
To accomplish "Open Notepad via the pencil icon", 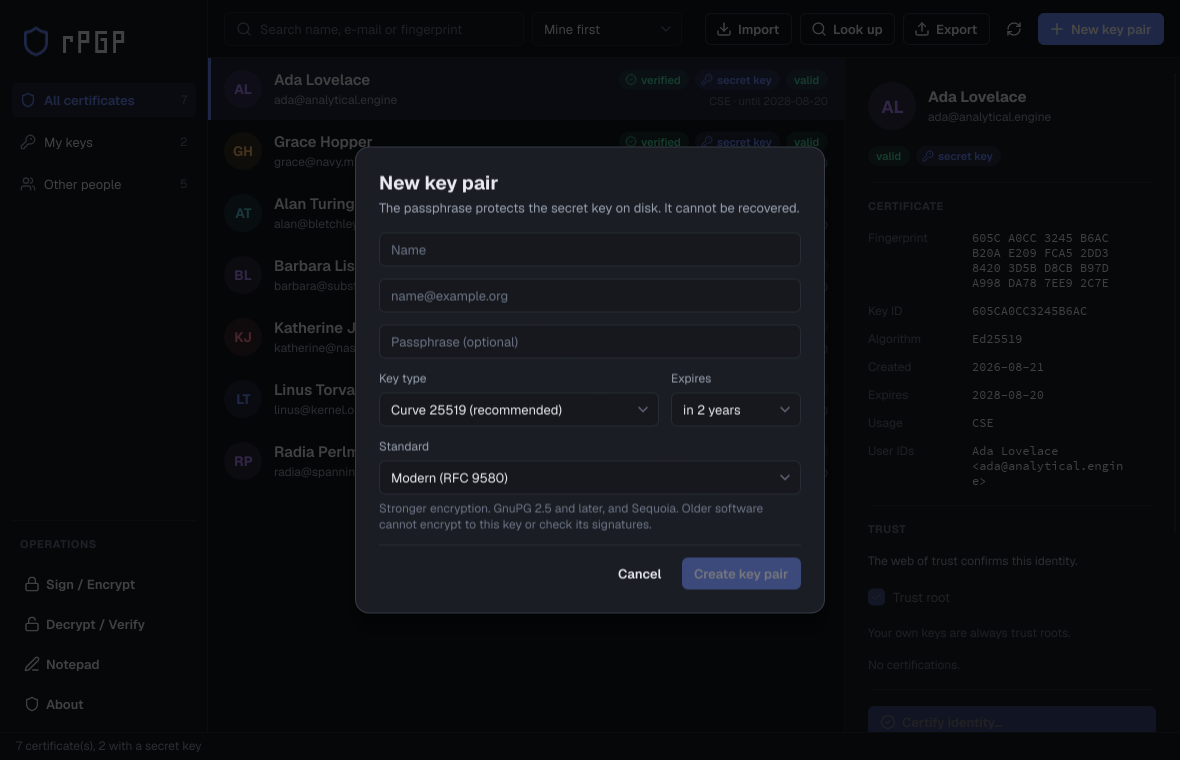I will tap(32, 664).
